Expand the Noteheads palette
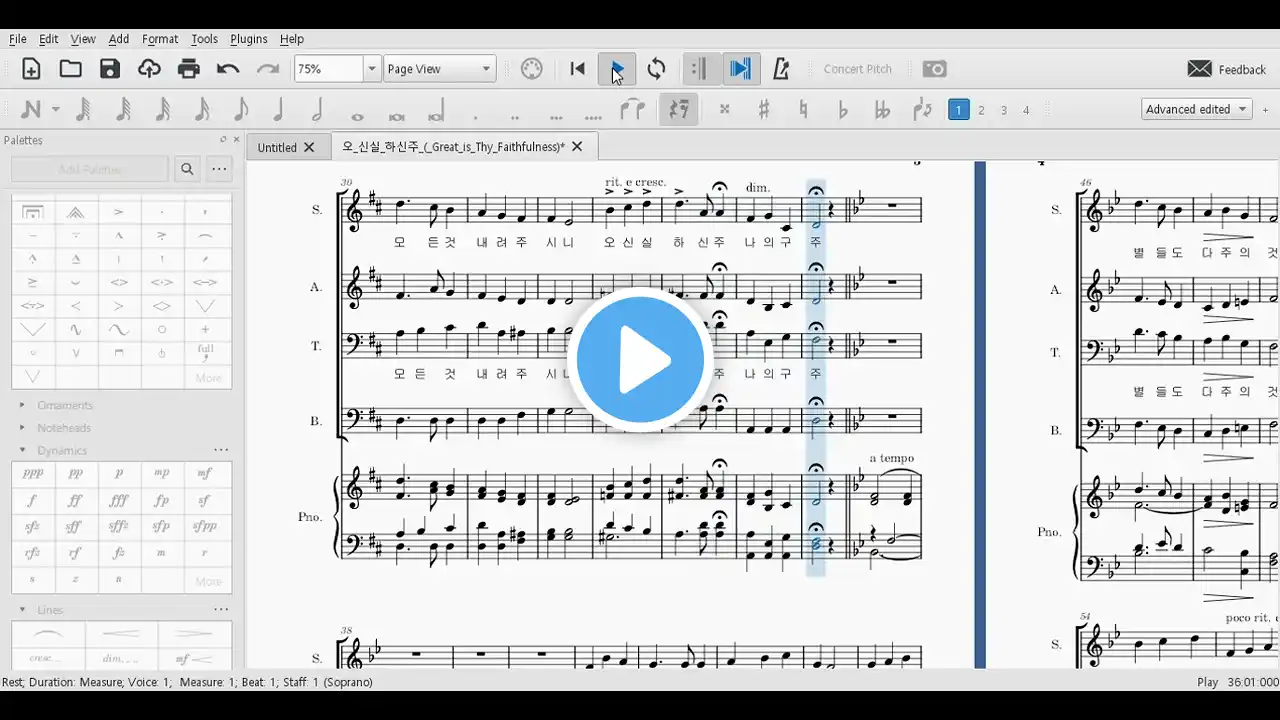 point(22,428)
